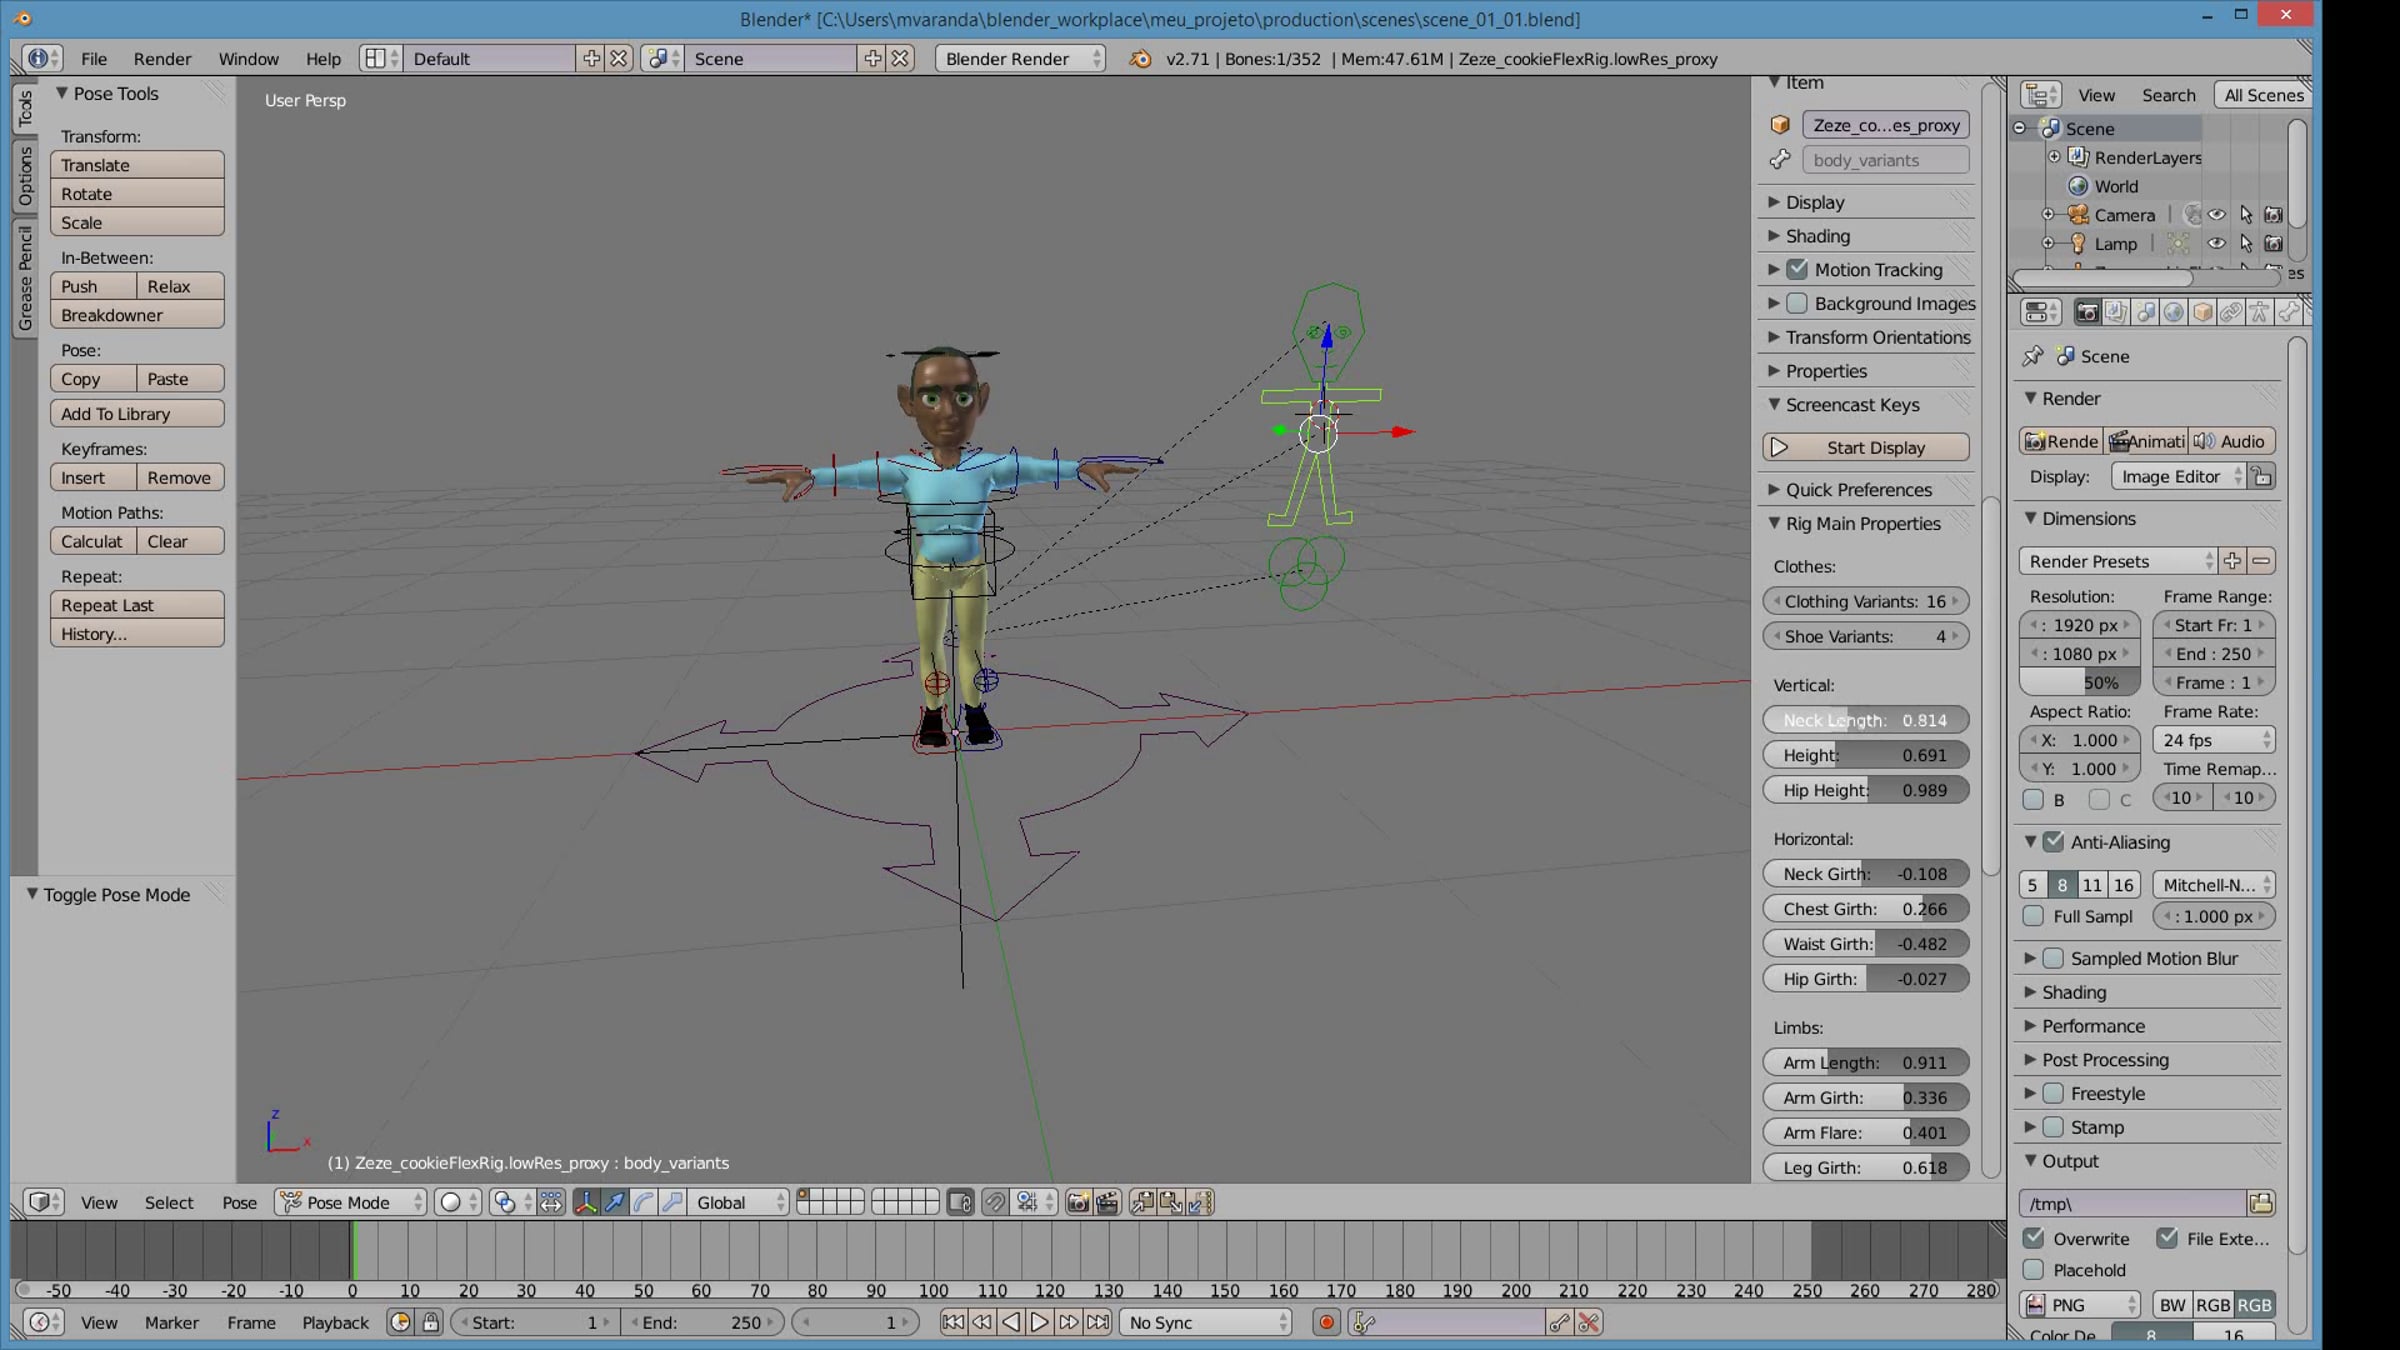Click the auto keyframe record button
The width and height of the screenshot is (2400, 1350).
tap(1326, 1322)
